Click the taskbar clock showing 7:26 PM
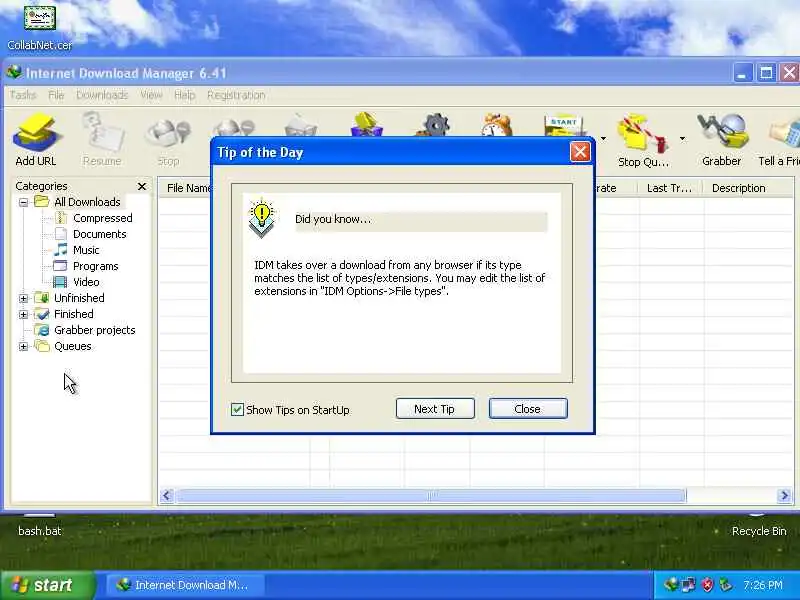The width and height of the screenshot is (800, 600). [763, 585]
